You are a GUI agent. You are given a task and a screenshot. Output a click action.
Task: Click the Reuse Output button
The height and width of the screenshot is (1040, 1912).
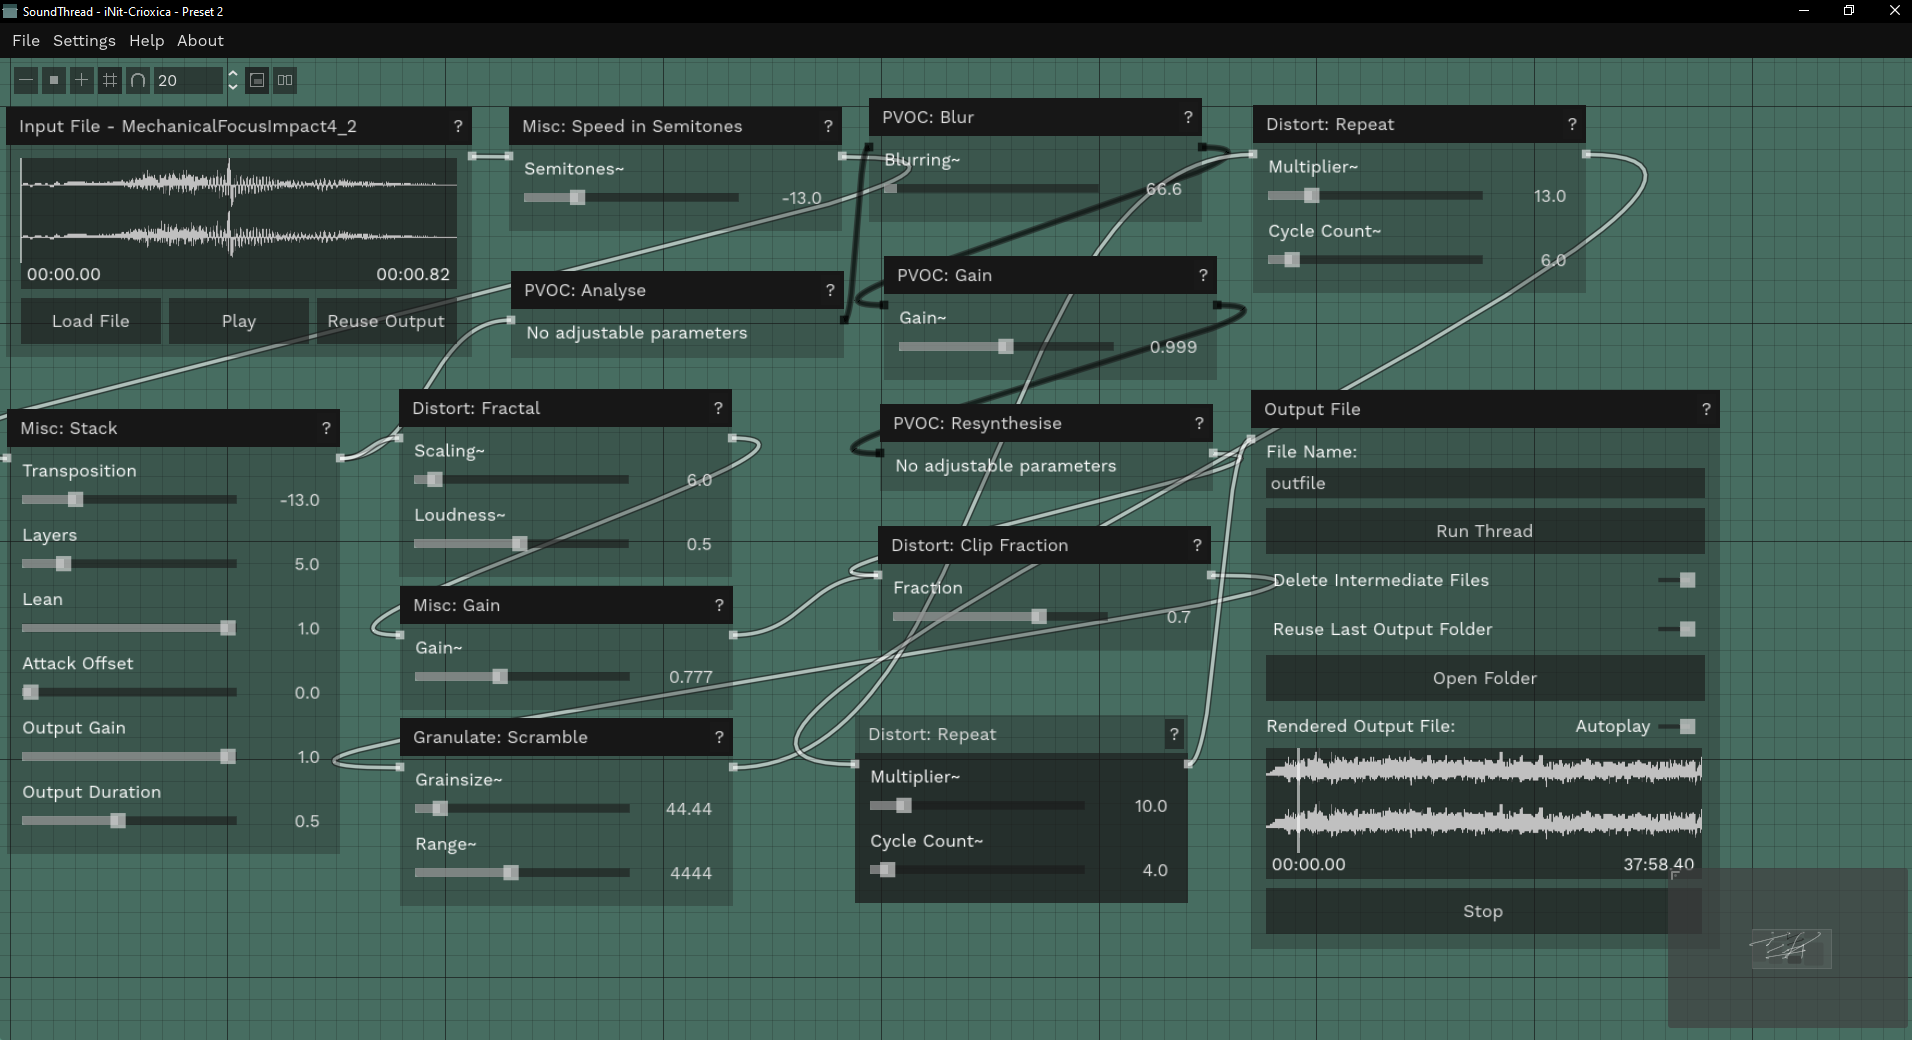(386, 321)
